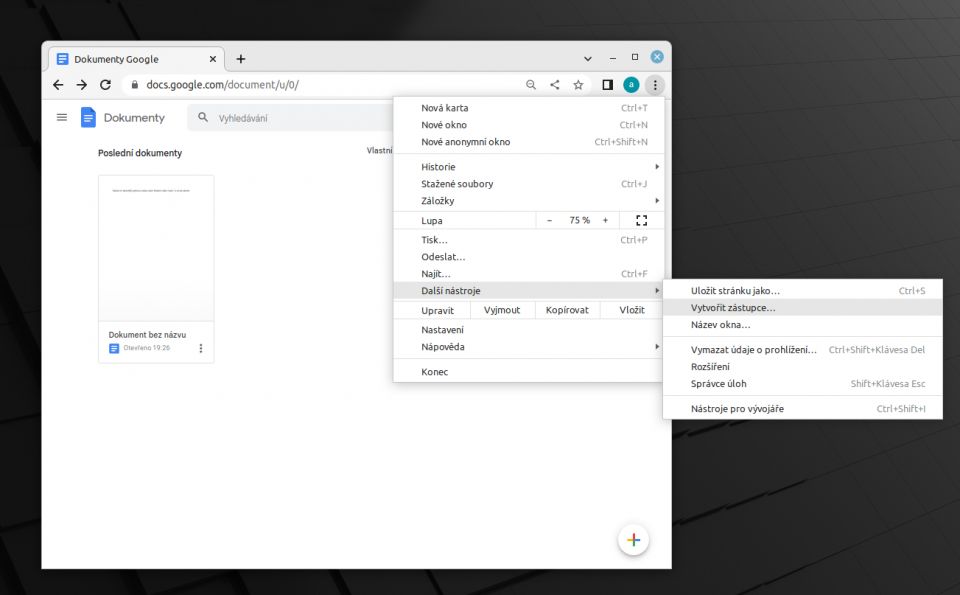Create new document with colorful plus button
Image resolution: width=960 pixels, height=595 pixels.
pyautogui.click(x=633, y=540)
